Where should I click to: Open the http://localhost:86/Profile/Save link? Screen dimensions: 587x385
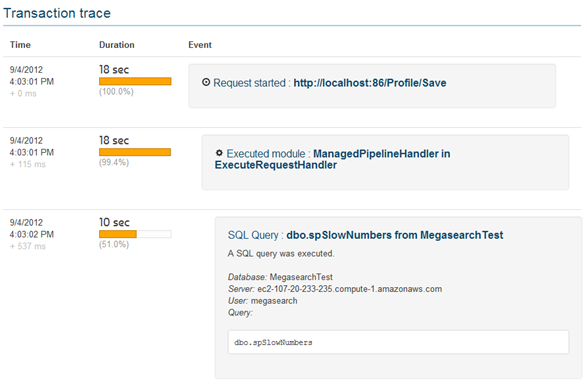[x=369, y=83]
